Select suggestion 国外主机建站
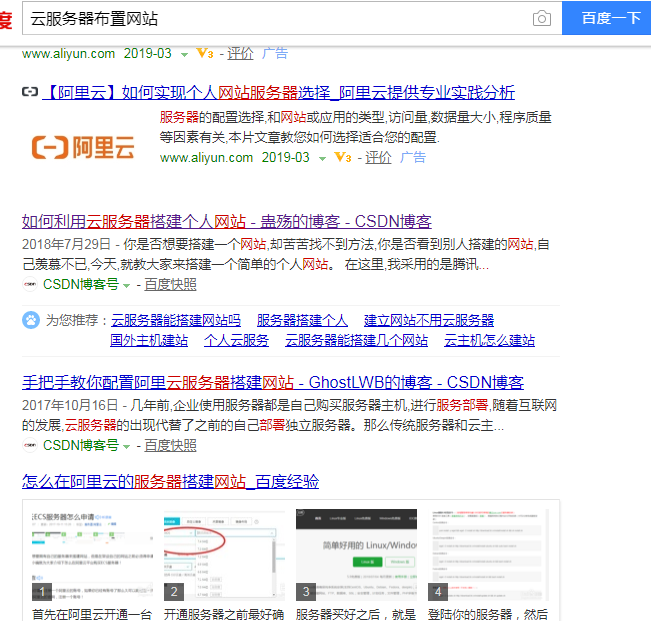The width and height of the screenshot is (651, 621). pos(149,340)
